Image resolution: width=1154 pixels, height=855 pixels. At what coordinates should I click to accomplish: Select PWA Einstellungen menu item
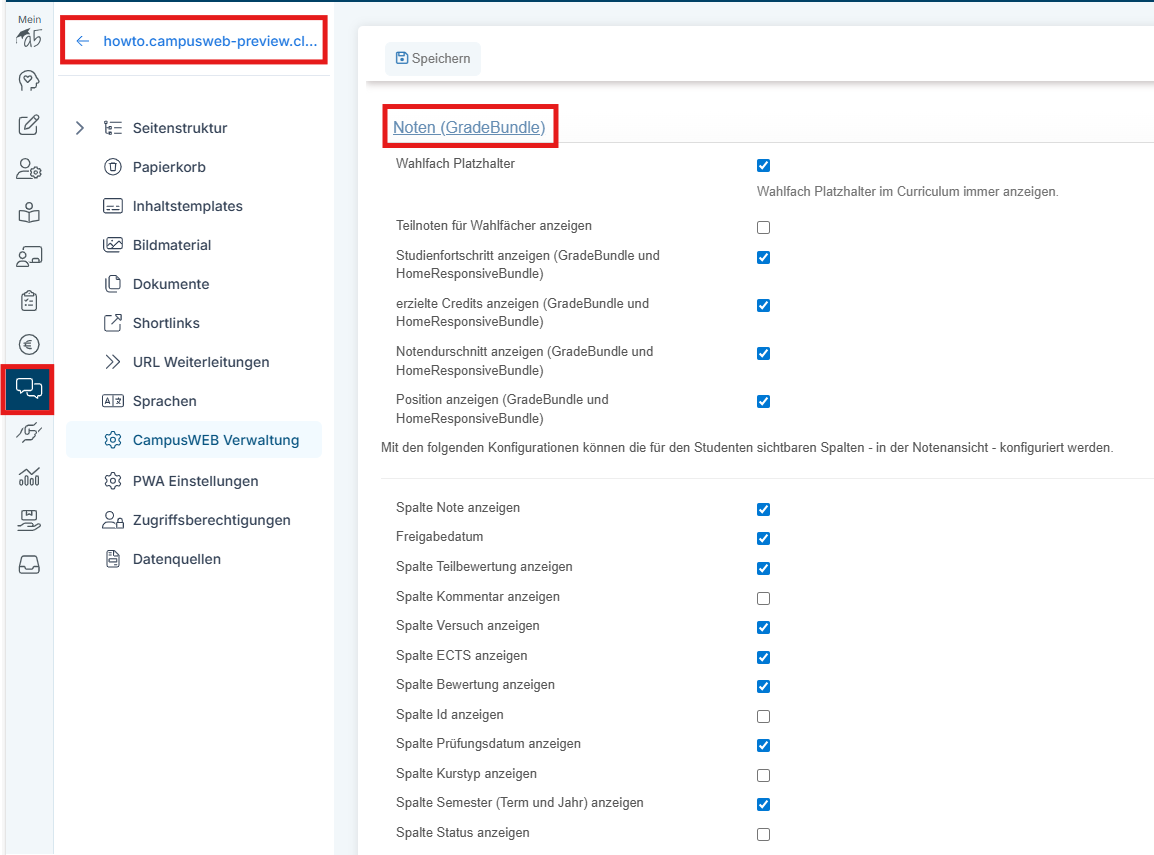point(195,481)
